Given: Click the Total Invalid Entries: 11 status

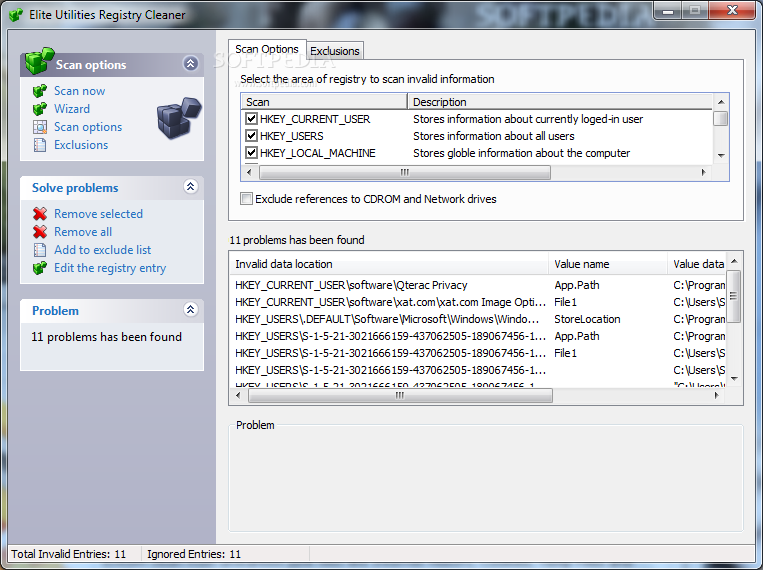Looking at the screenshot, I should pos(69,554).
